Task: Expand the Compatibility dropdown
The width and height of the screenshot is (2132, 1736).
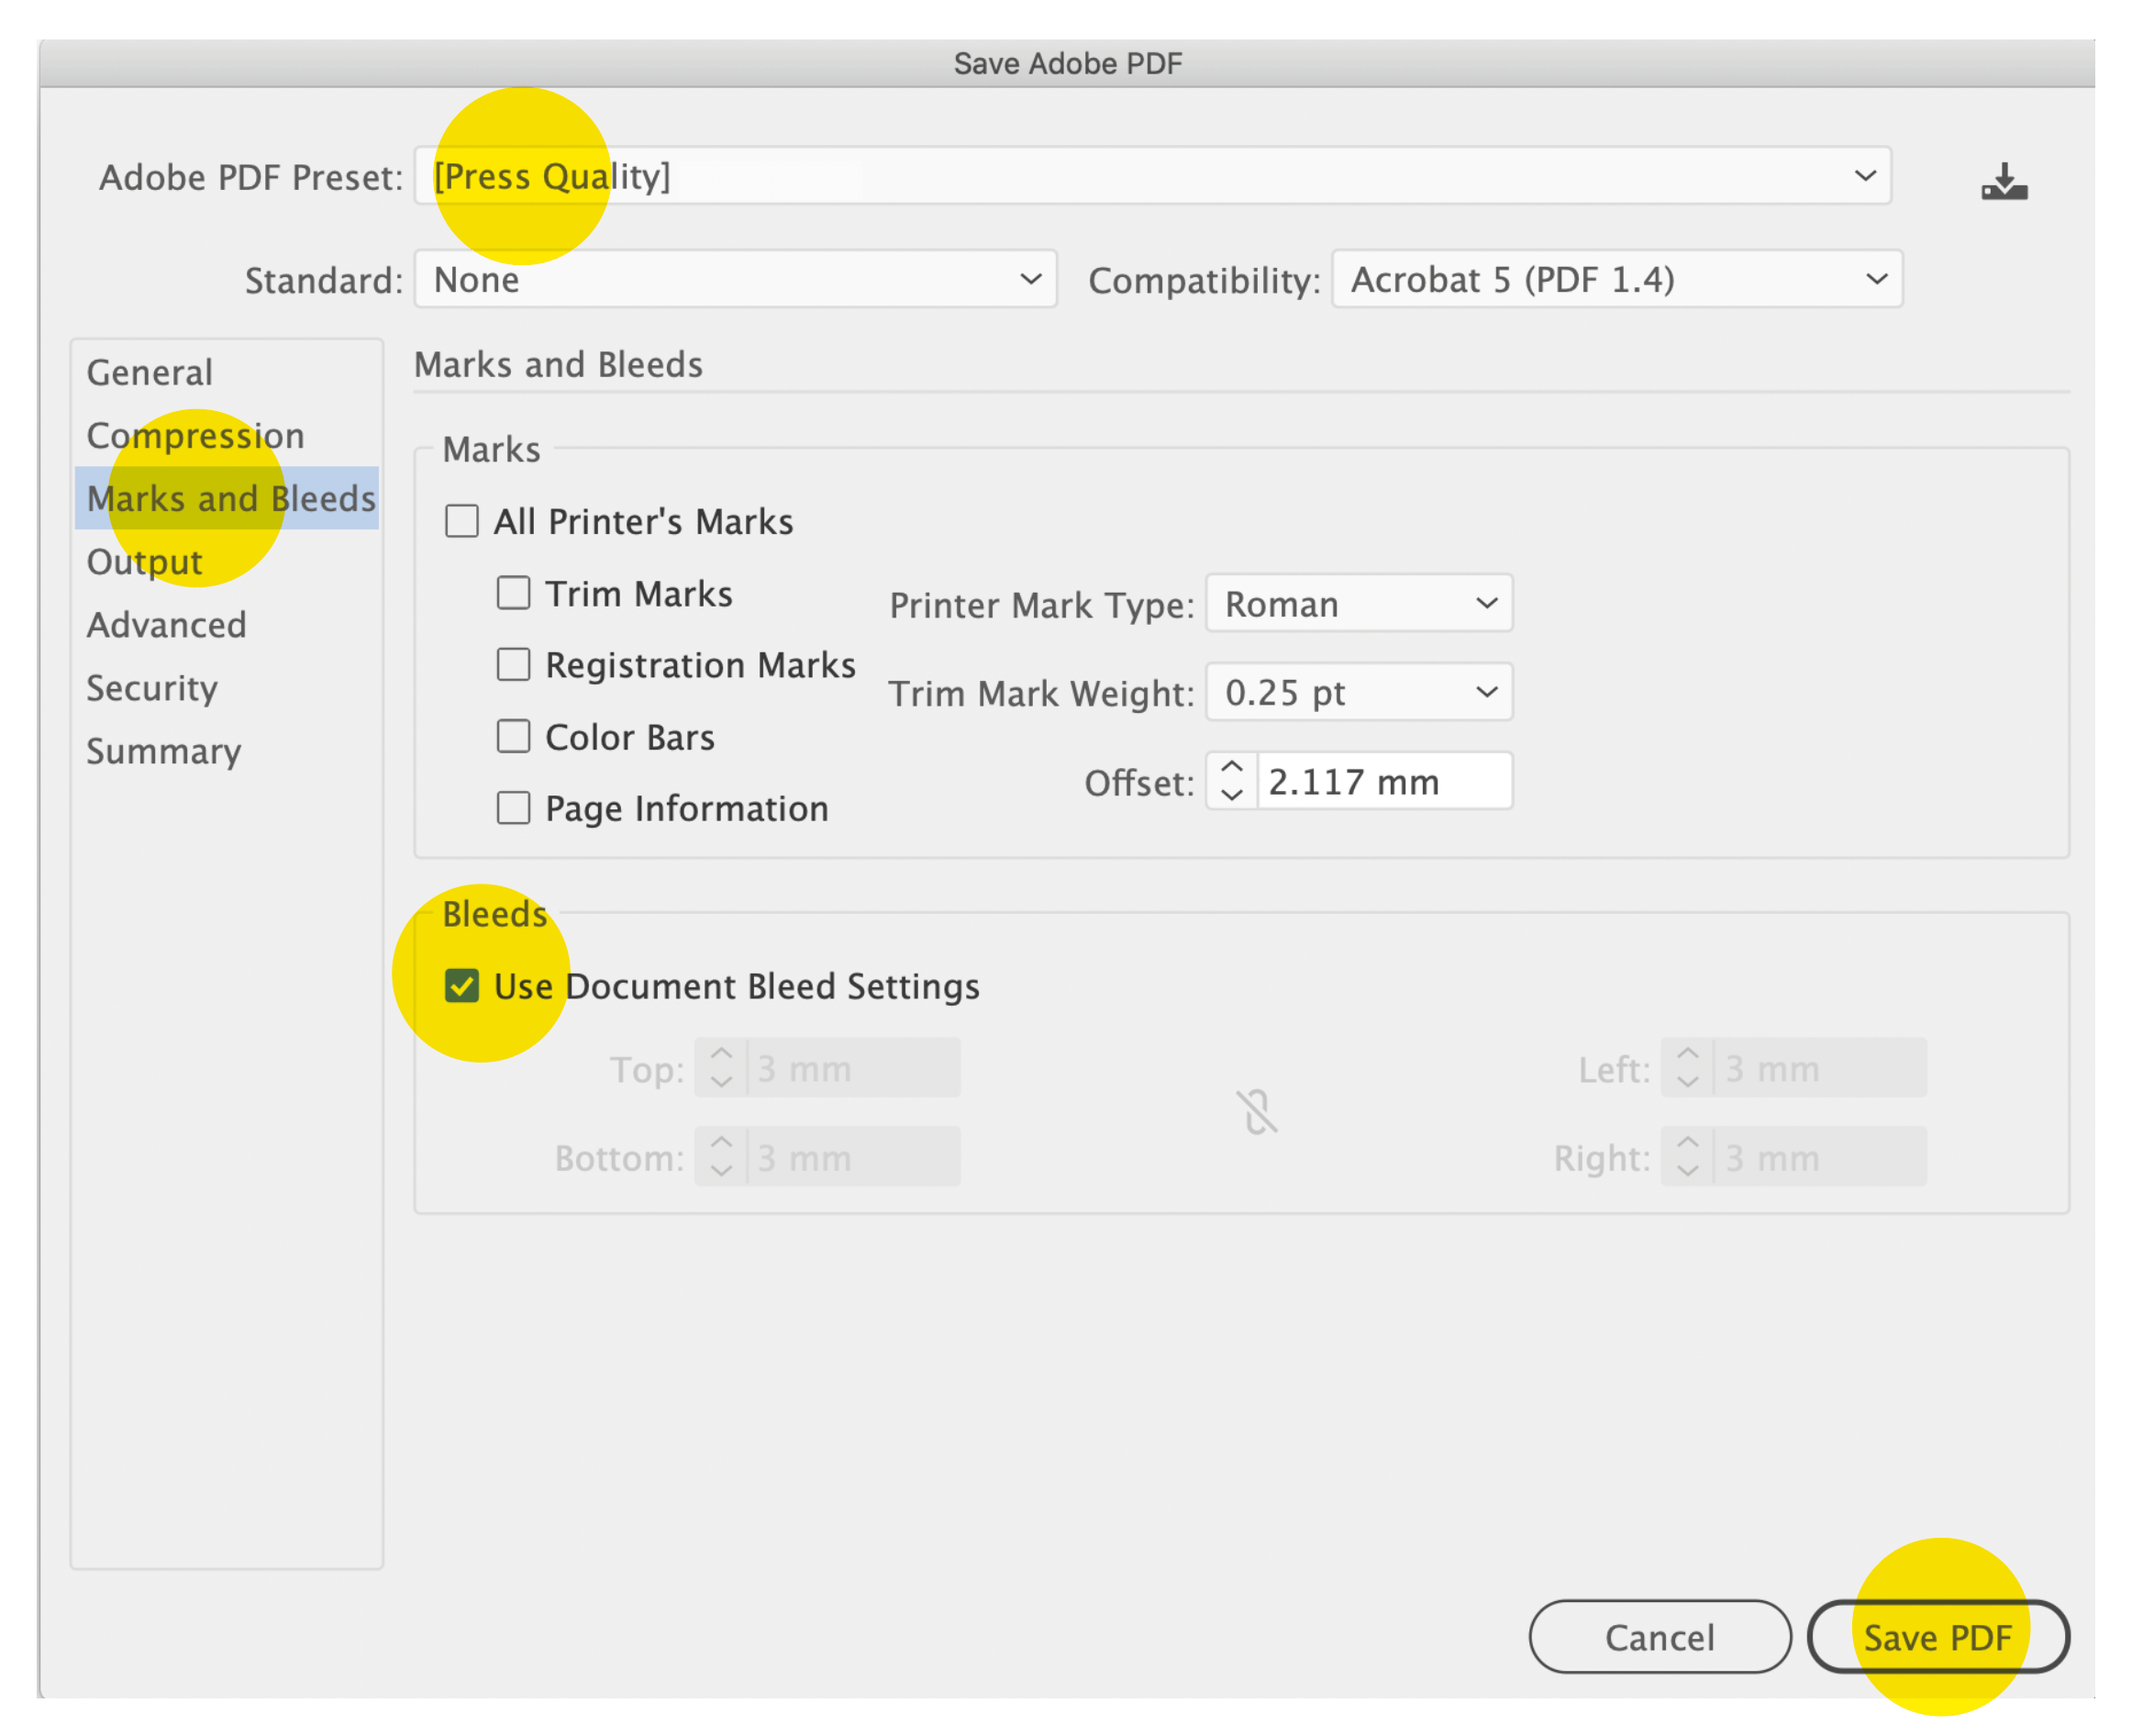Action: click(1616, 279)
